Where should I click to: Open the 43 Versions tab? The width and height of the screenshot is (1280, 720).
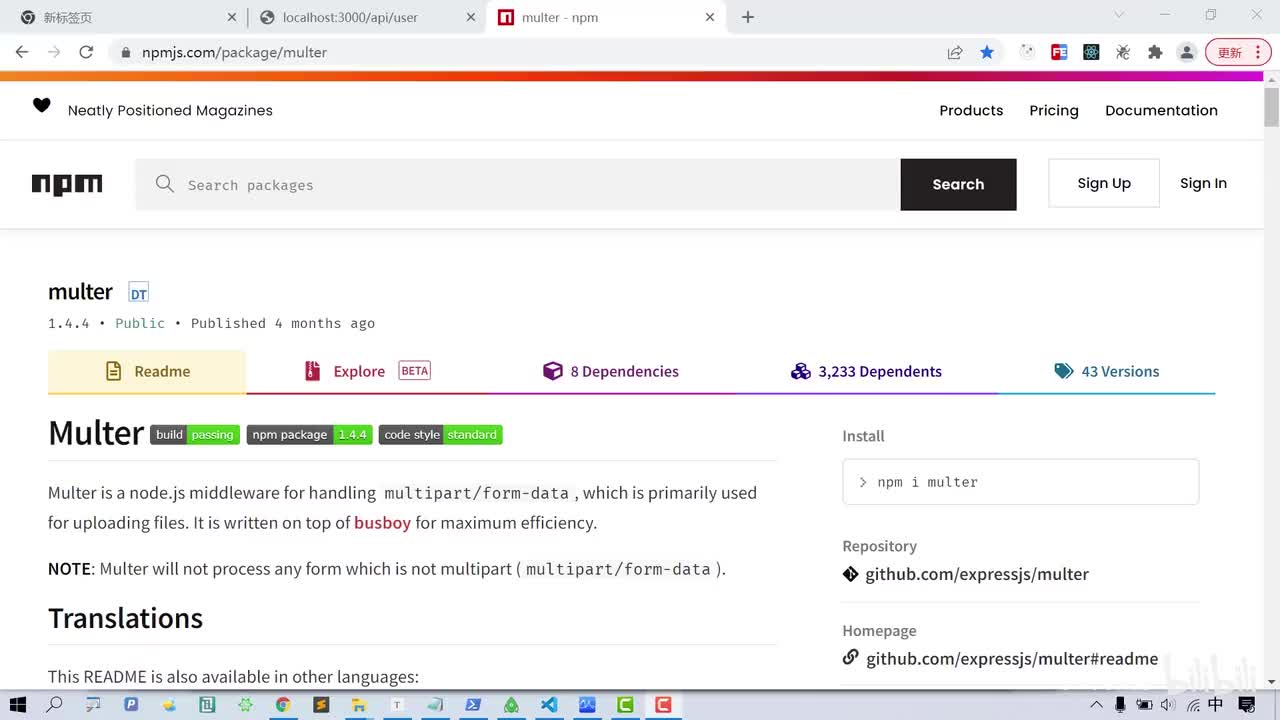1107,371
